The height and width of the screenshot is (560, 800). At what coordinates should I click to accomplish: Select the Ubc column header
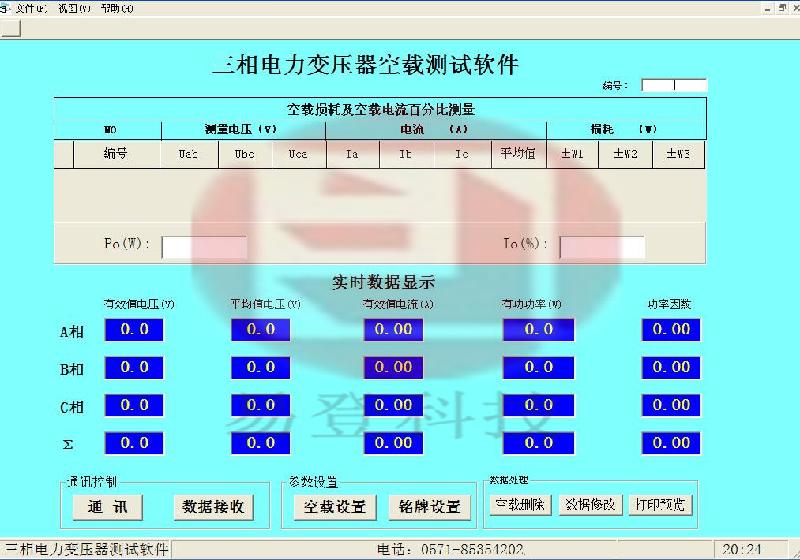[x=245, y=154]
